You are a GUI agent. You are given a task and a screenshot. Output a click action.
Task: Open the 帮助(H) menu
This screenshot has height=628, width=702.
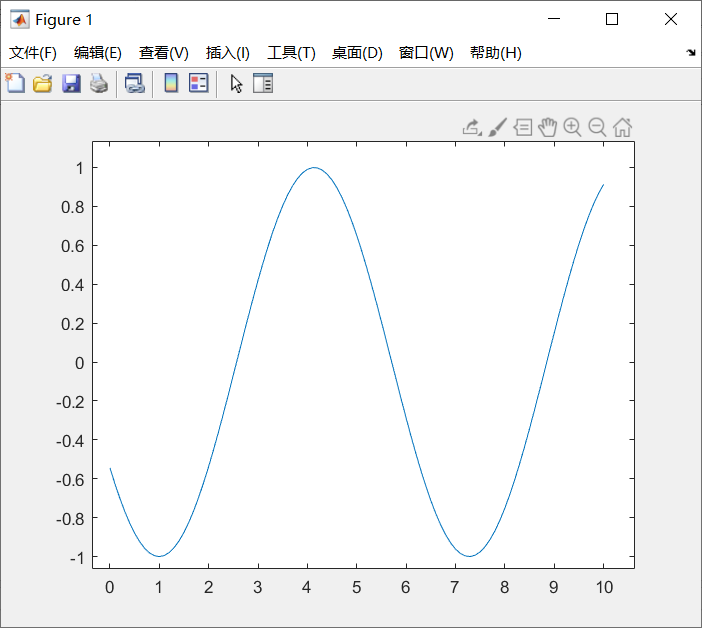tap(496, 53)
